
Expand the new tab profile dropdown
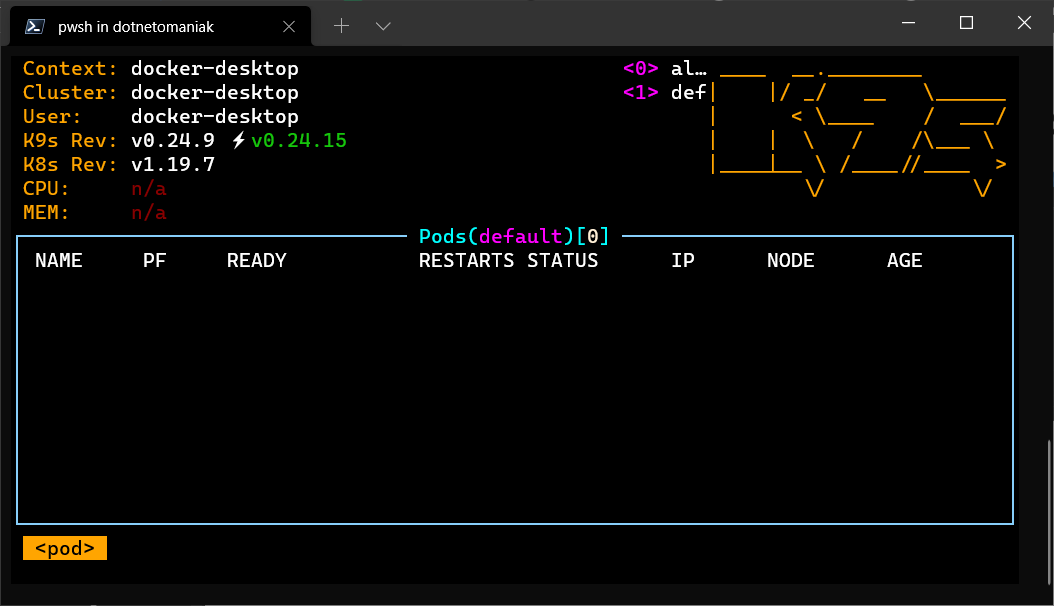pyautogui.click(x=383, y=26)
